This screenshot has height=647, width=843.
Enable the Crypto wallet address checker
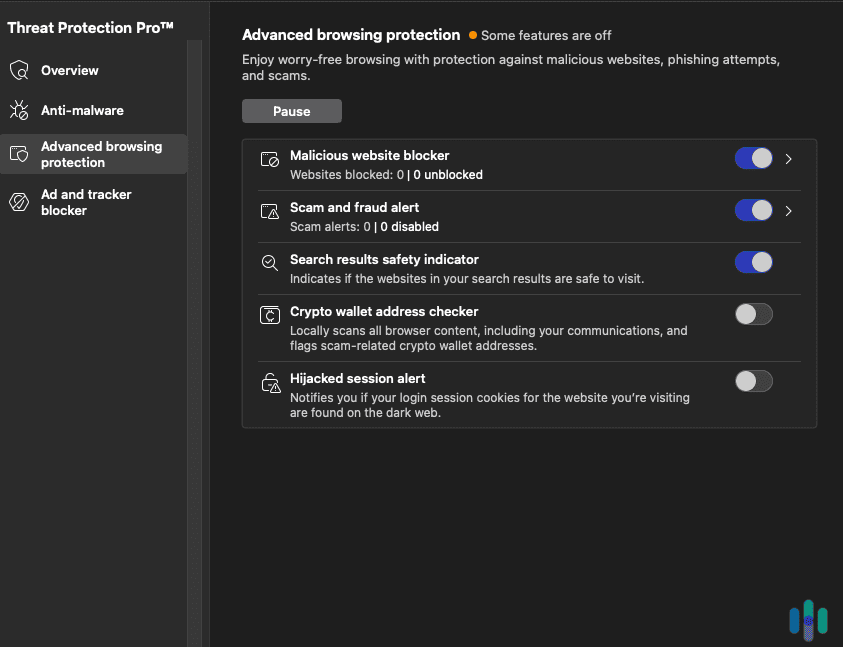pos(753,314)
